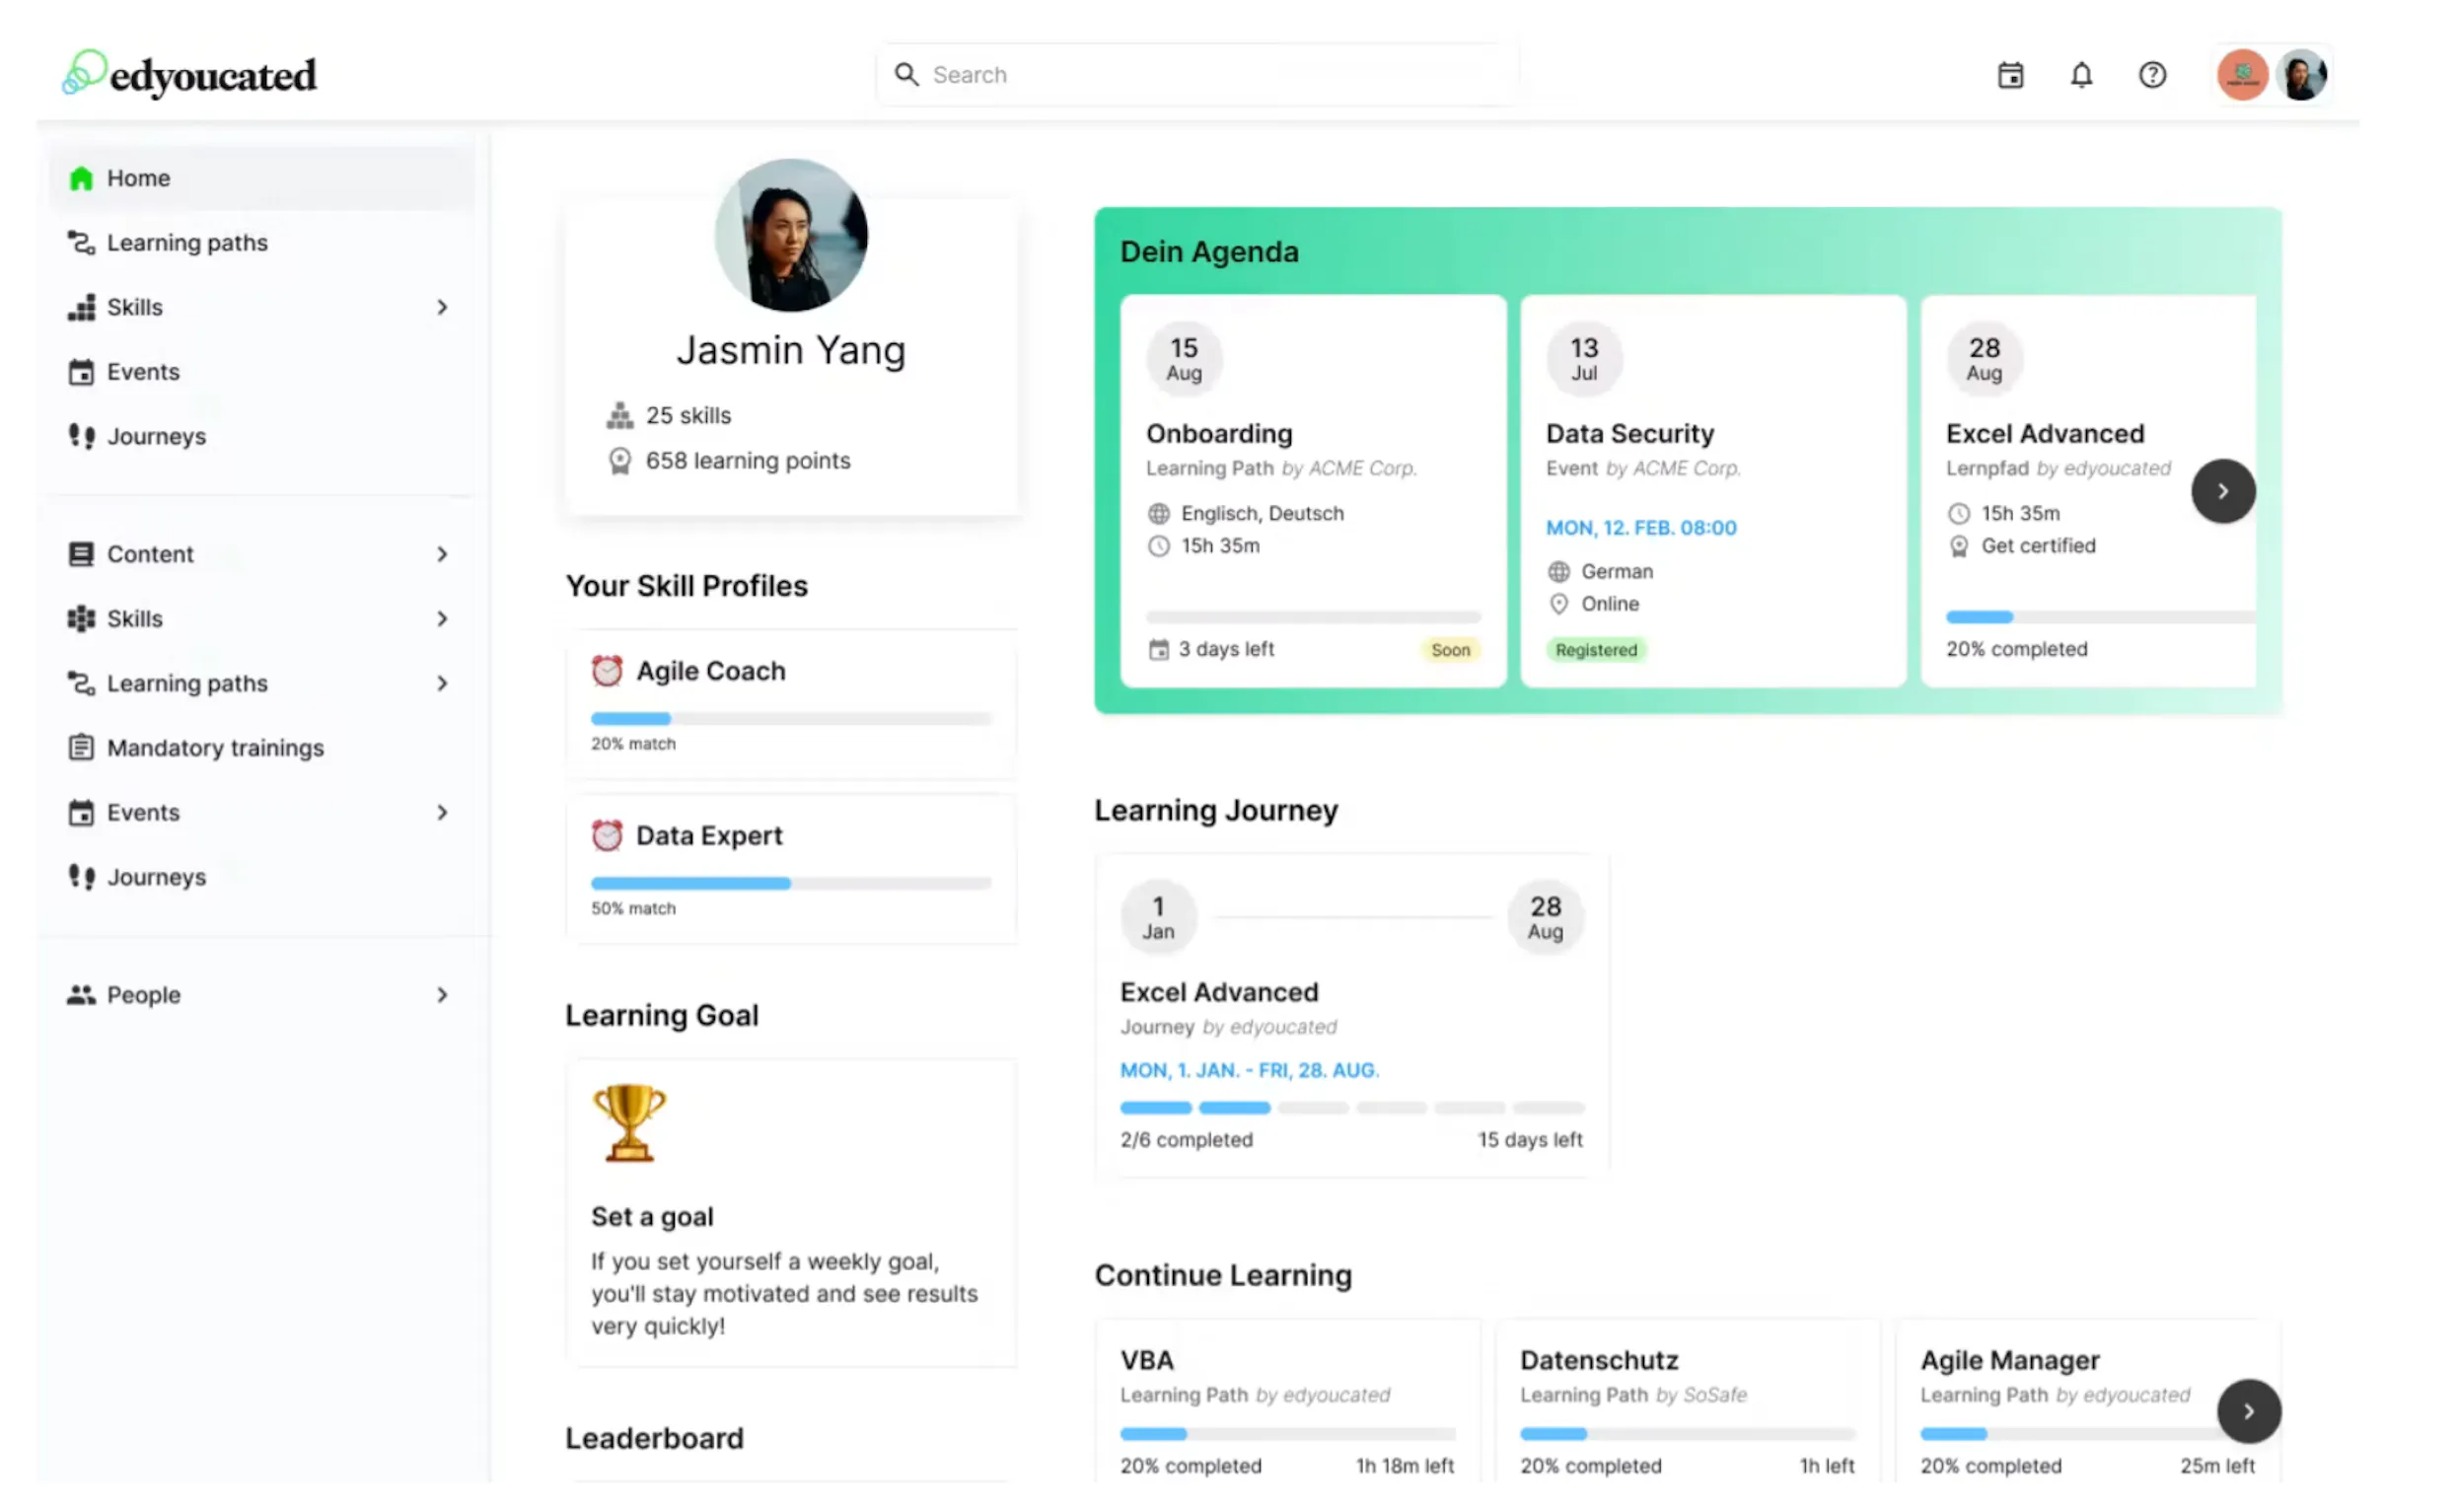Click the Agile Coach match progress bar
2455x1512 pixels.
pyautogui.click(x=790, y=718)
